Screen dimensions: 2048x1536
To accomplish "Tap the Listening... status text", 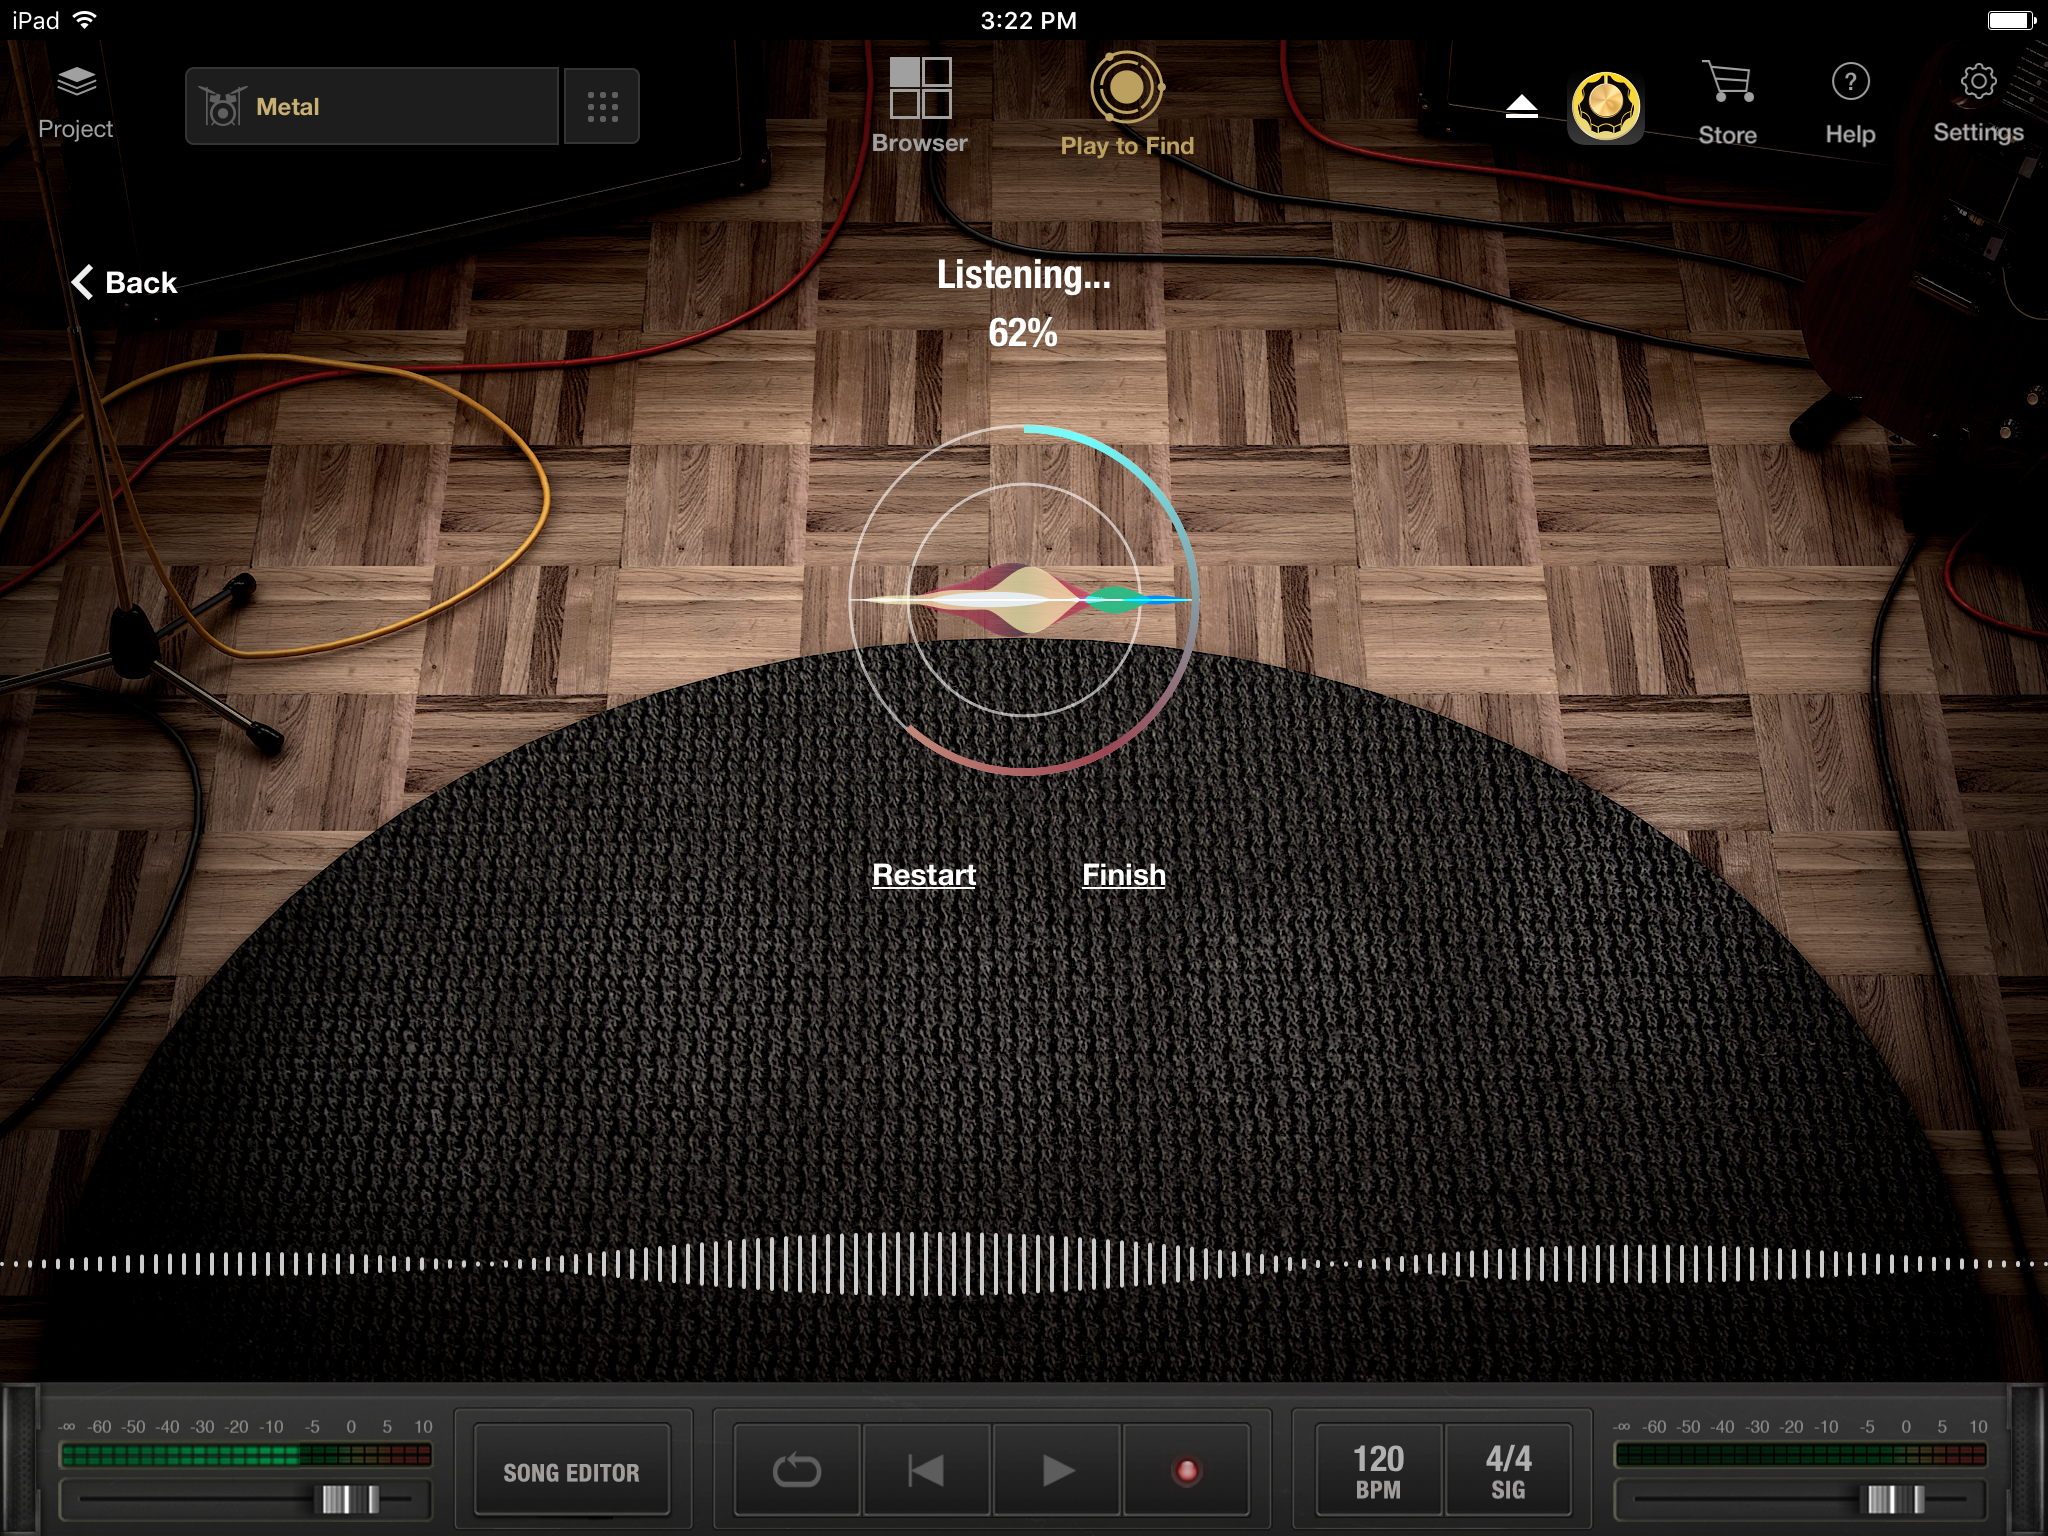I will pyautogui.click(x=1023, y=275).
